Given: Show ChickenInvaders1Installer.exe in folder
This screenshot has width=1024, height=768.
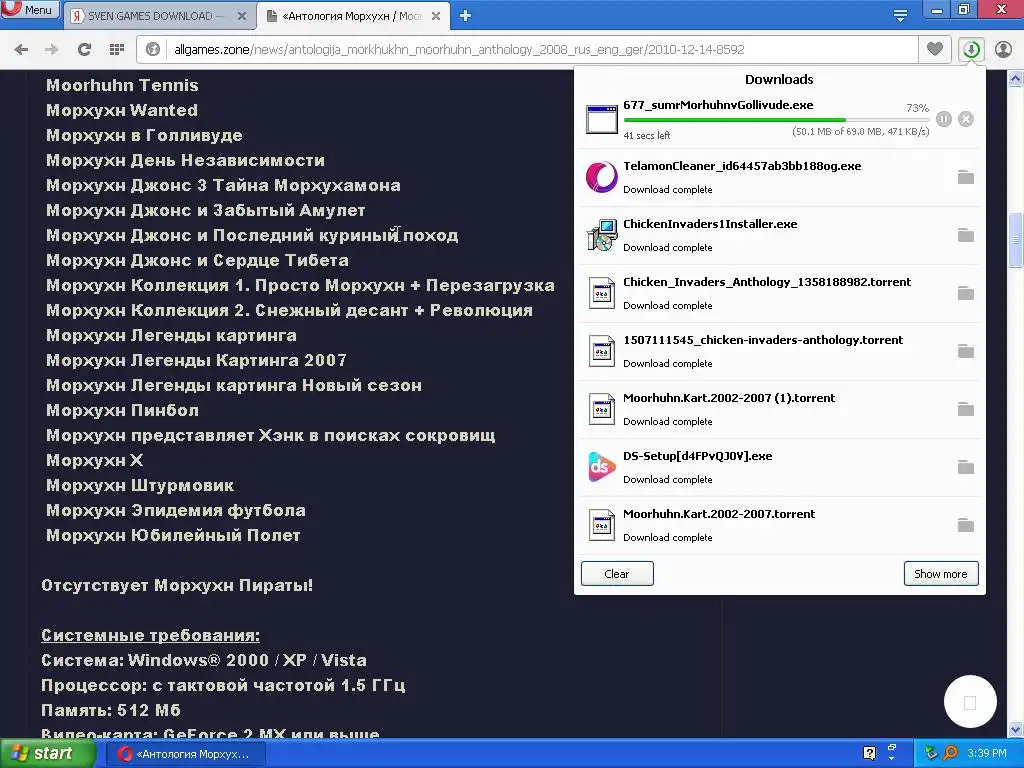Looking at the screenshot, I should [x=966, y=235].
